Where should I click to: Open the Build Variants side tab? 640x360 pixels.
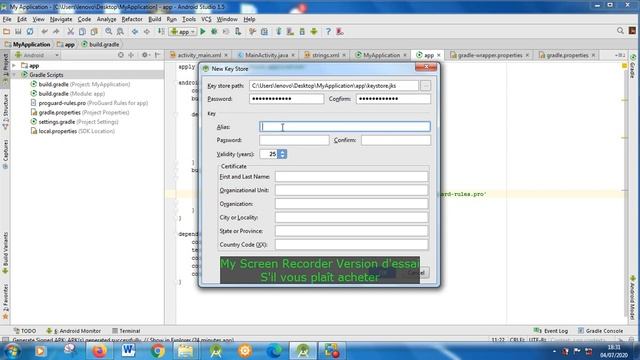[x=5, y=253]
